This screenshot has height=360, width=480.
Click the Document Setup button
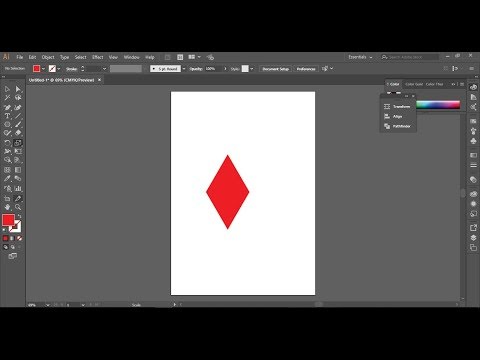point(276,69)
